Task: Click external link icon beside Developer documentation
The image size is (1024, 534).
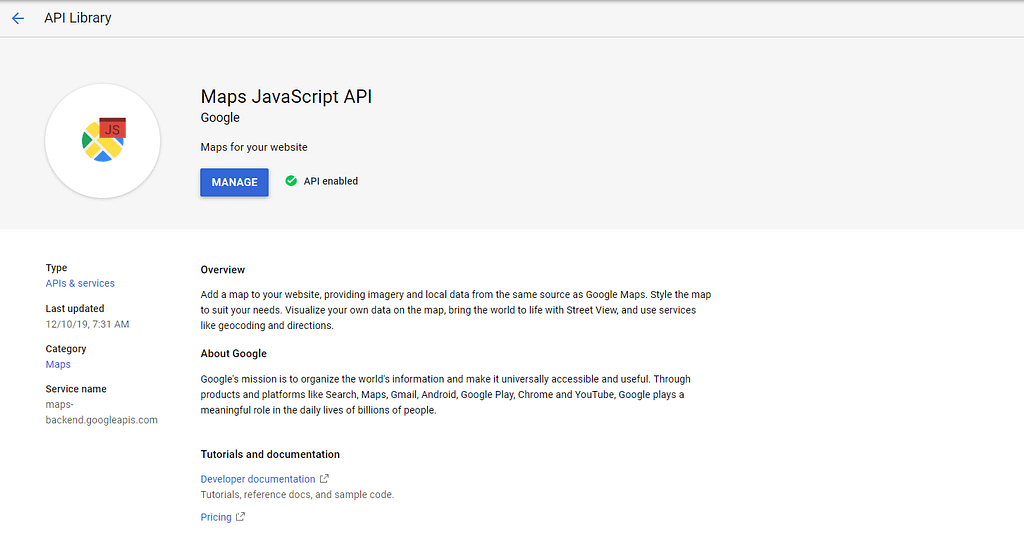Action: pyautogui.click(x=324, y=479)
